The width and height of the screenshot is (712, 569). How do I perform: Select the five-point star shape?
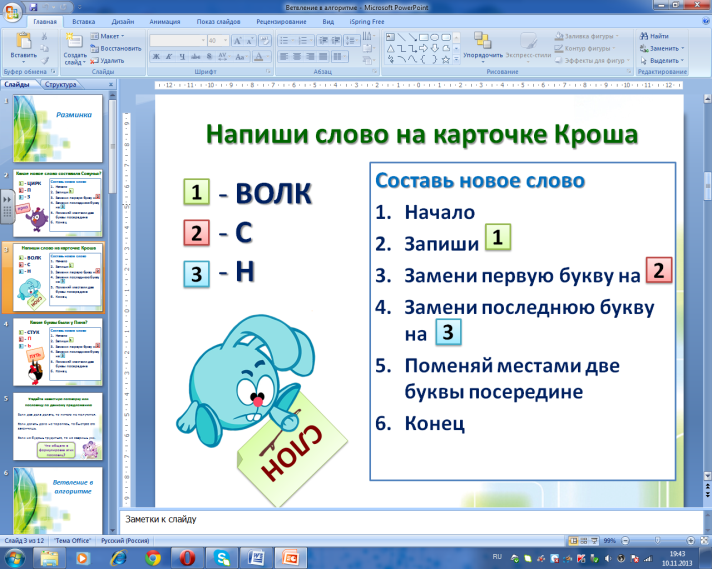445,59
